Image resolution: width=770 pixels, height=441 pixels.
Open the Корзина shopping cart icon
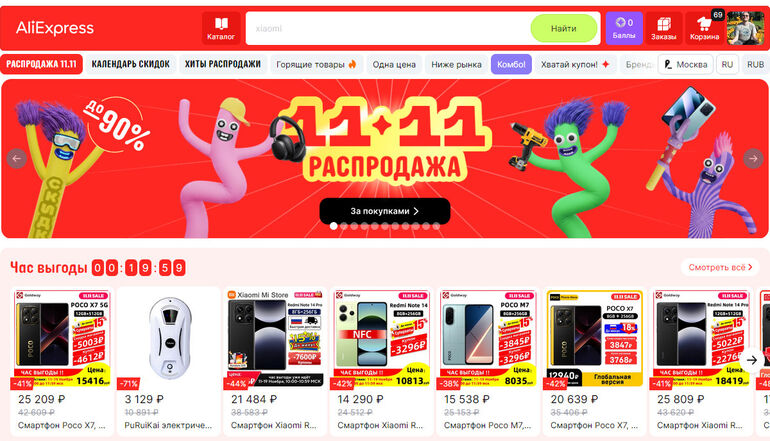[704, 28]
